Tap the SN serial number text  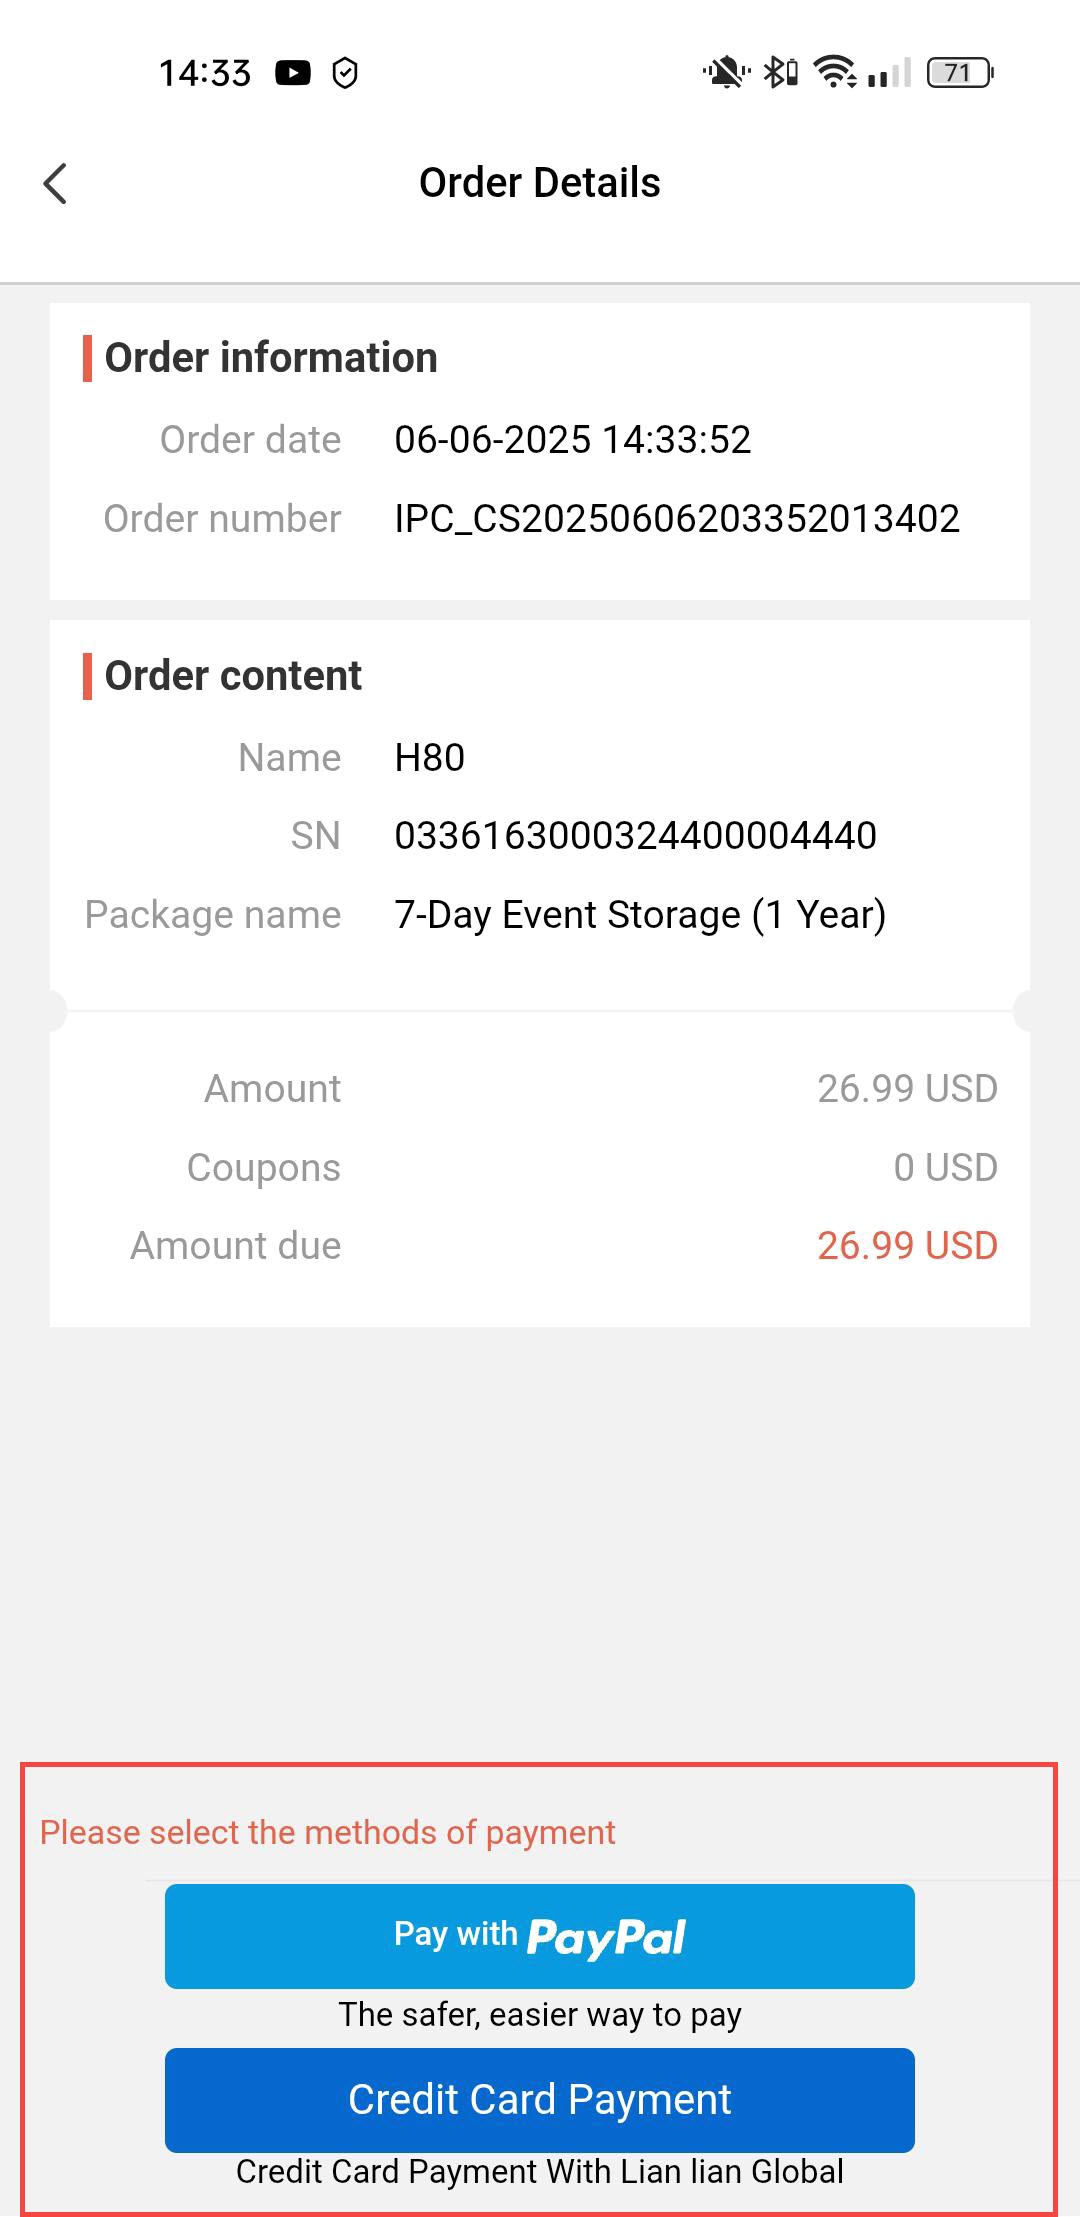(x=635, y=836)
